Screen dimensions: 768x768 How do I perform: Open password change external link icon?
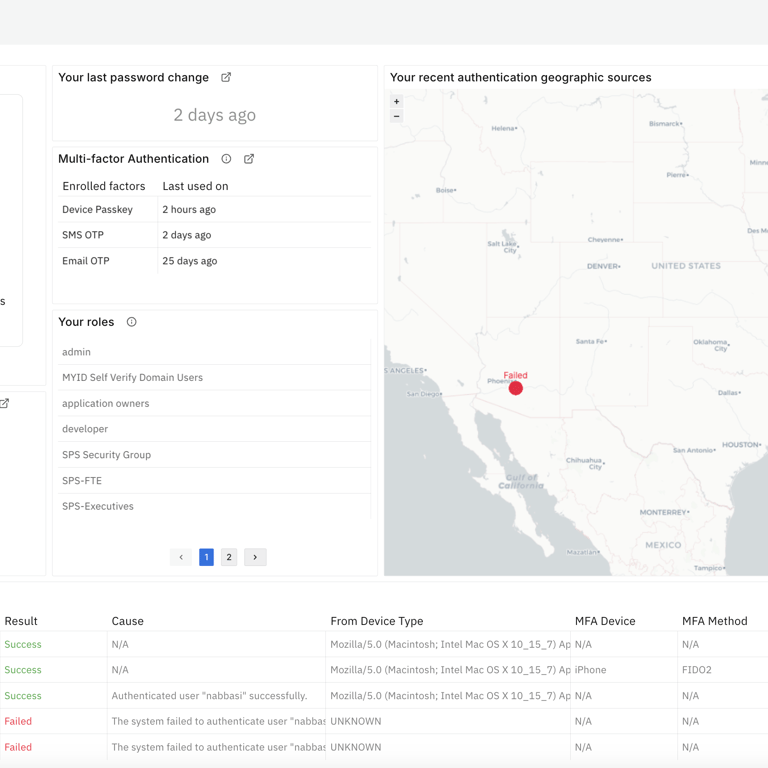(x=226, y=77)
